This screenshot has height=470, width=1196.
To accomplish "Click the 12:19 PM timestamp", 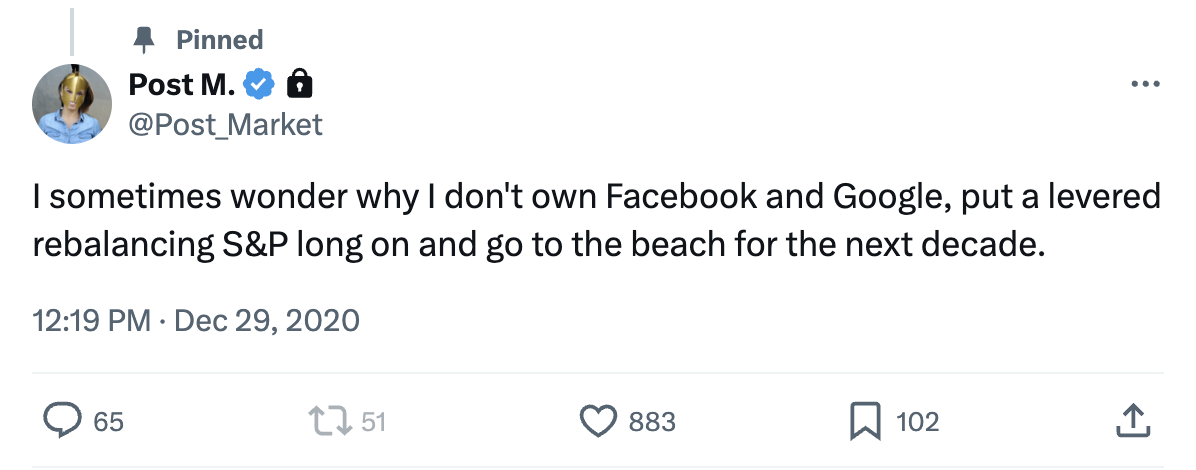I will (x=90, y=321).
